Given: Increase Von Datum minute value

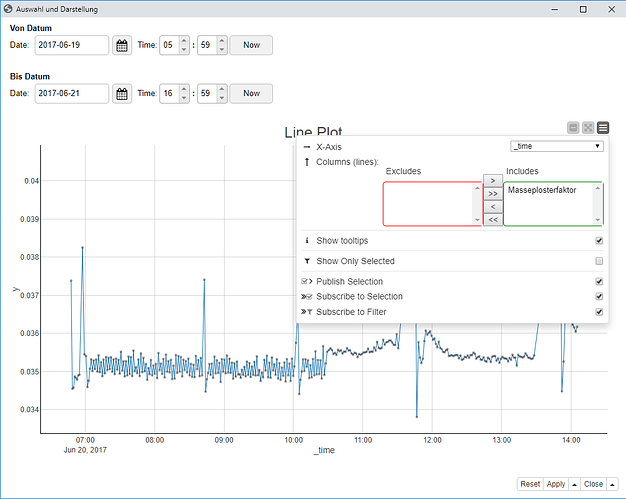Looking at the screenshot, I should click(222, 41).
